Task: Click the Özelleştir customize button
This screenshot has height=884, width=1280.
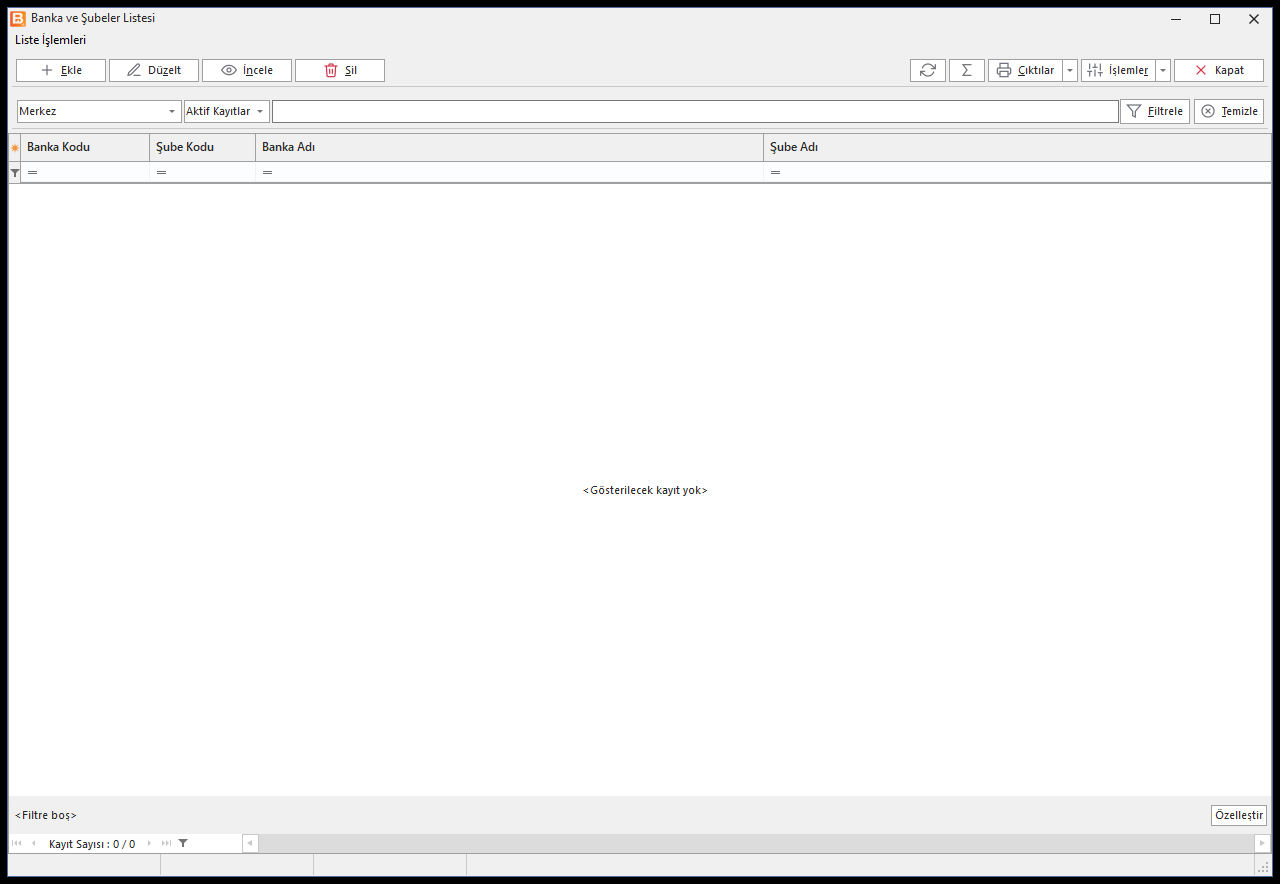Action: 1239,815
